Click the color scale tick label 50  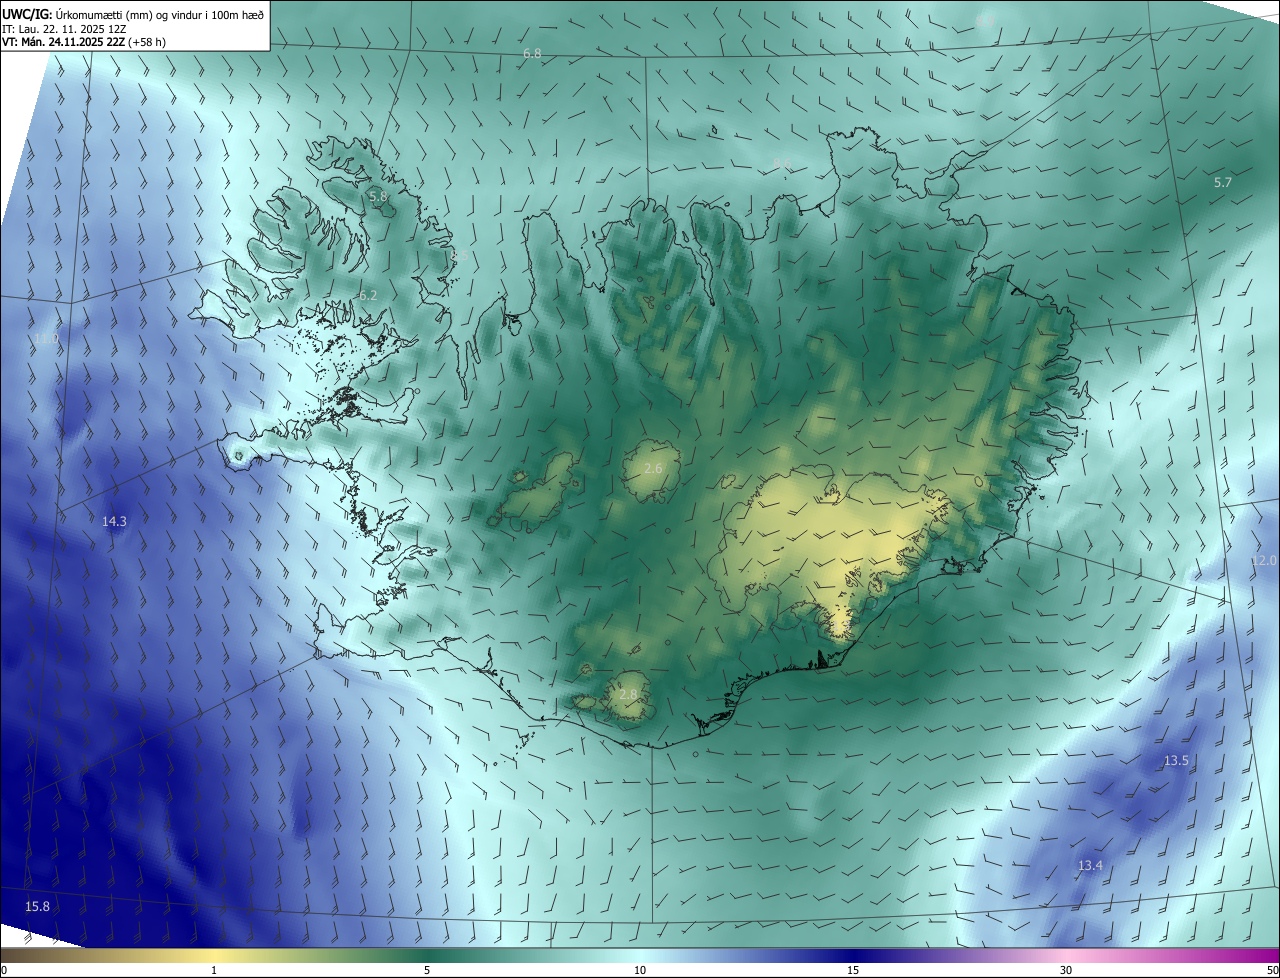pos(1272,970)
